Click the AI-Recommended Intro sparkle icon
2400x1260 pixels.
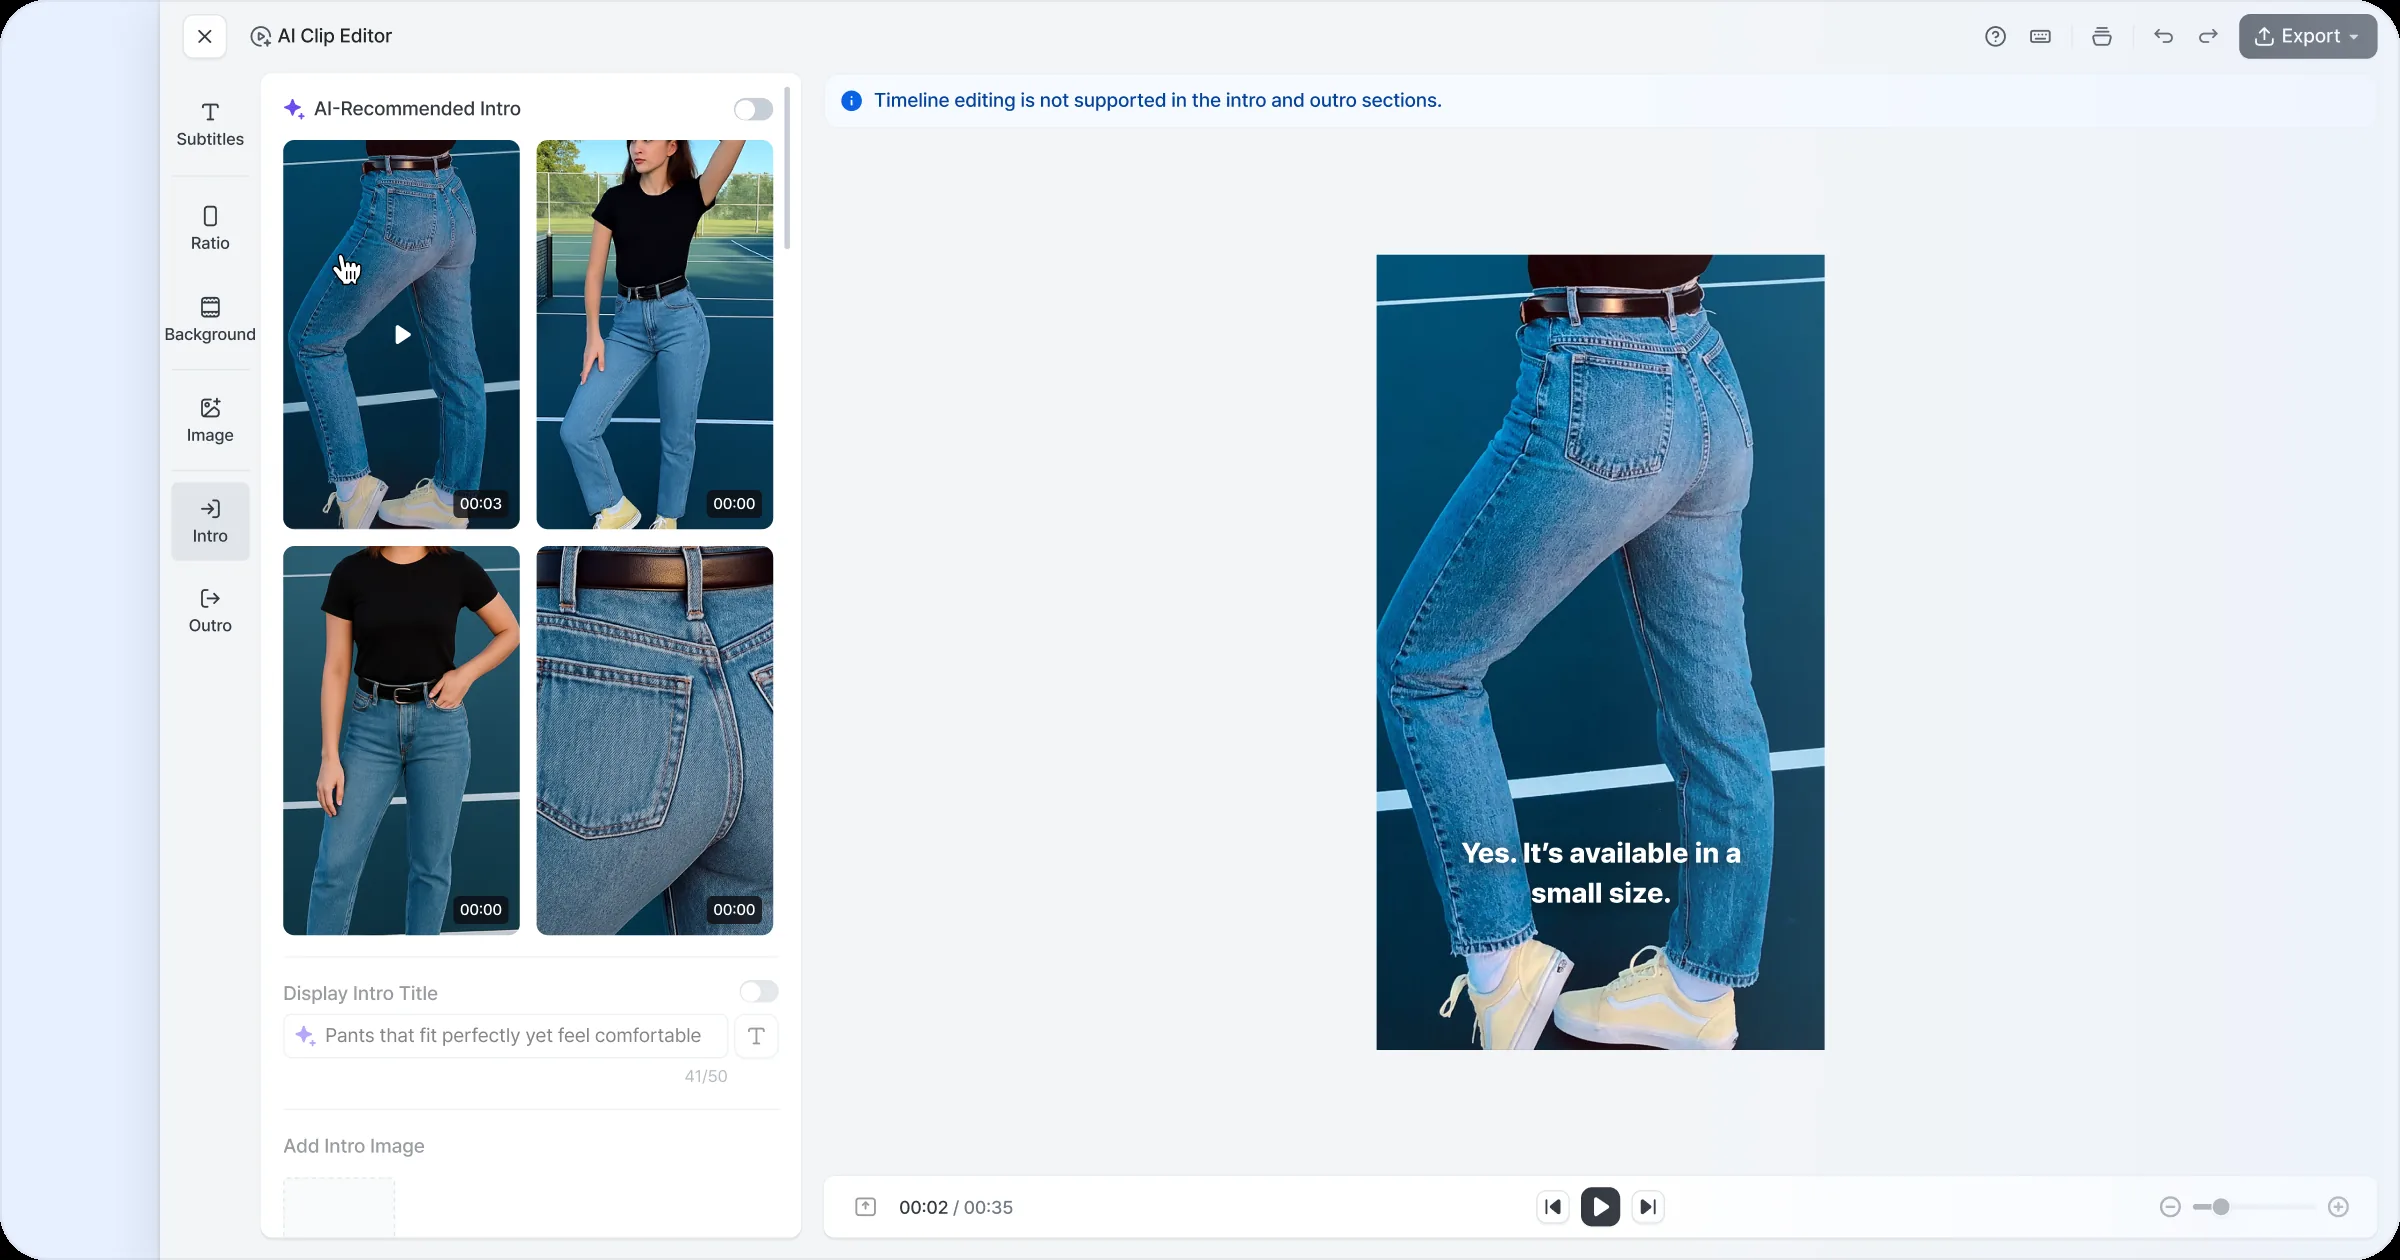(294, 109)
